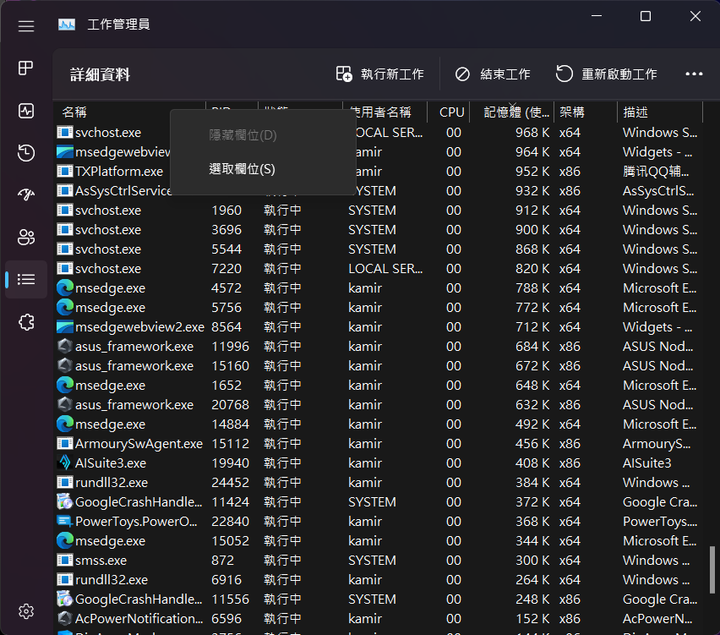Click the run new task icon
This screenshot has width=720, height=635.
pos(344,73)
